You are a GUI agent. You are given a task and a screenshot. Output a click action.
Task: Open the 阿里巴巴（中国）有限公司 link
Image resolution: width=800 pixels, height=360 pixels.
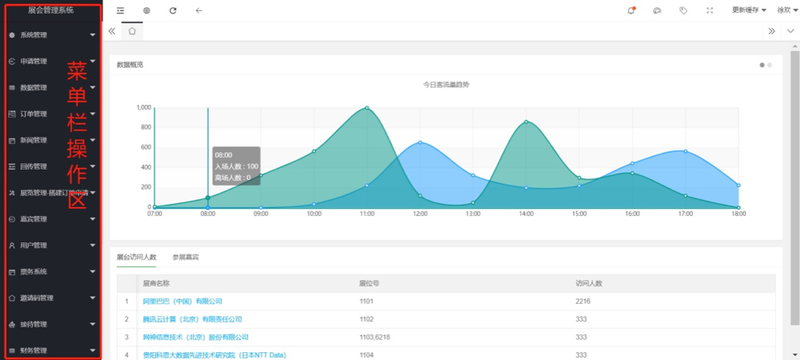(183, 301)
